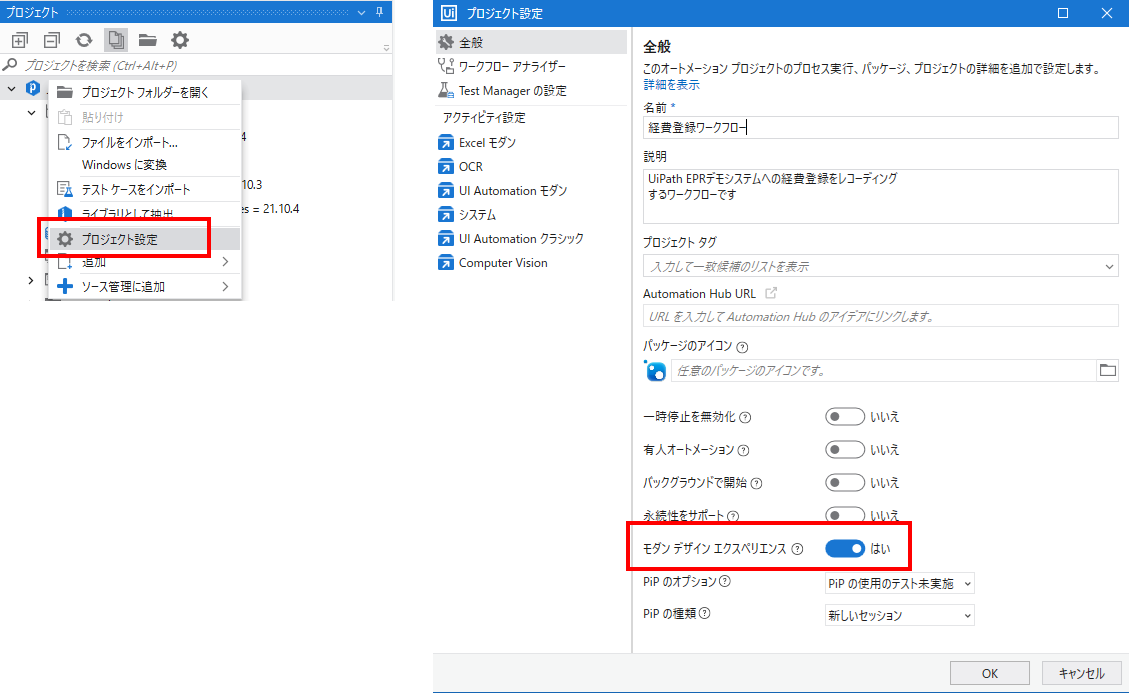Click the UI Automation クラシック icon
This screenshot has height=693, width=1129.
[446, 238]
